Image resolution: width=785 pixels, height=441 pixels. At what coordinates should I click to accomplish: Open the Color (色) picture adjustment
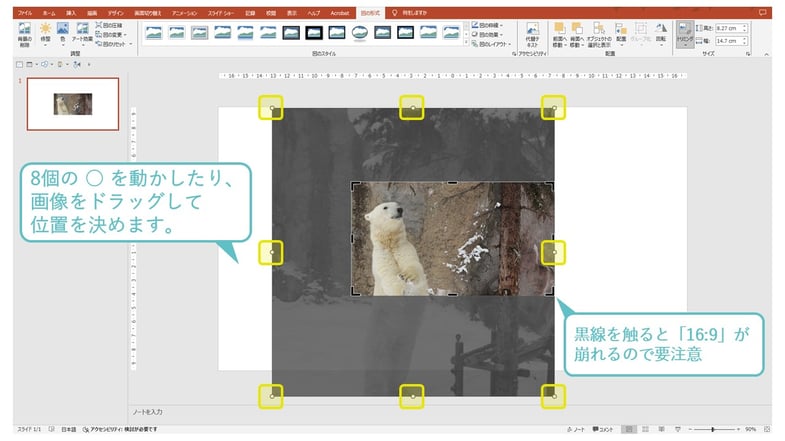(x=63, y=34)
